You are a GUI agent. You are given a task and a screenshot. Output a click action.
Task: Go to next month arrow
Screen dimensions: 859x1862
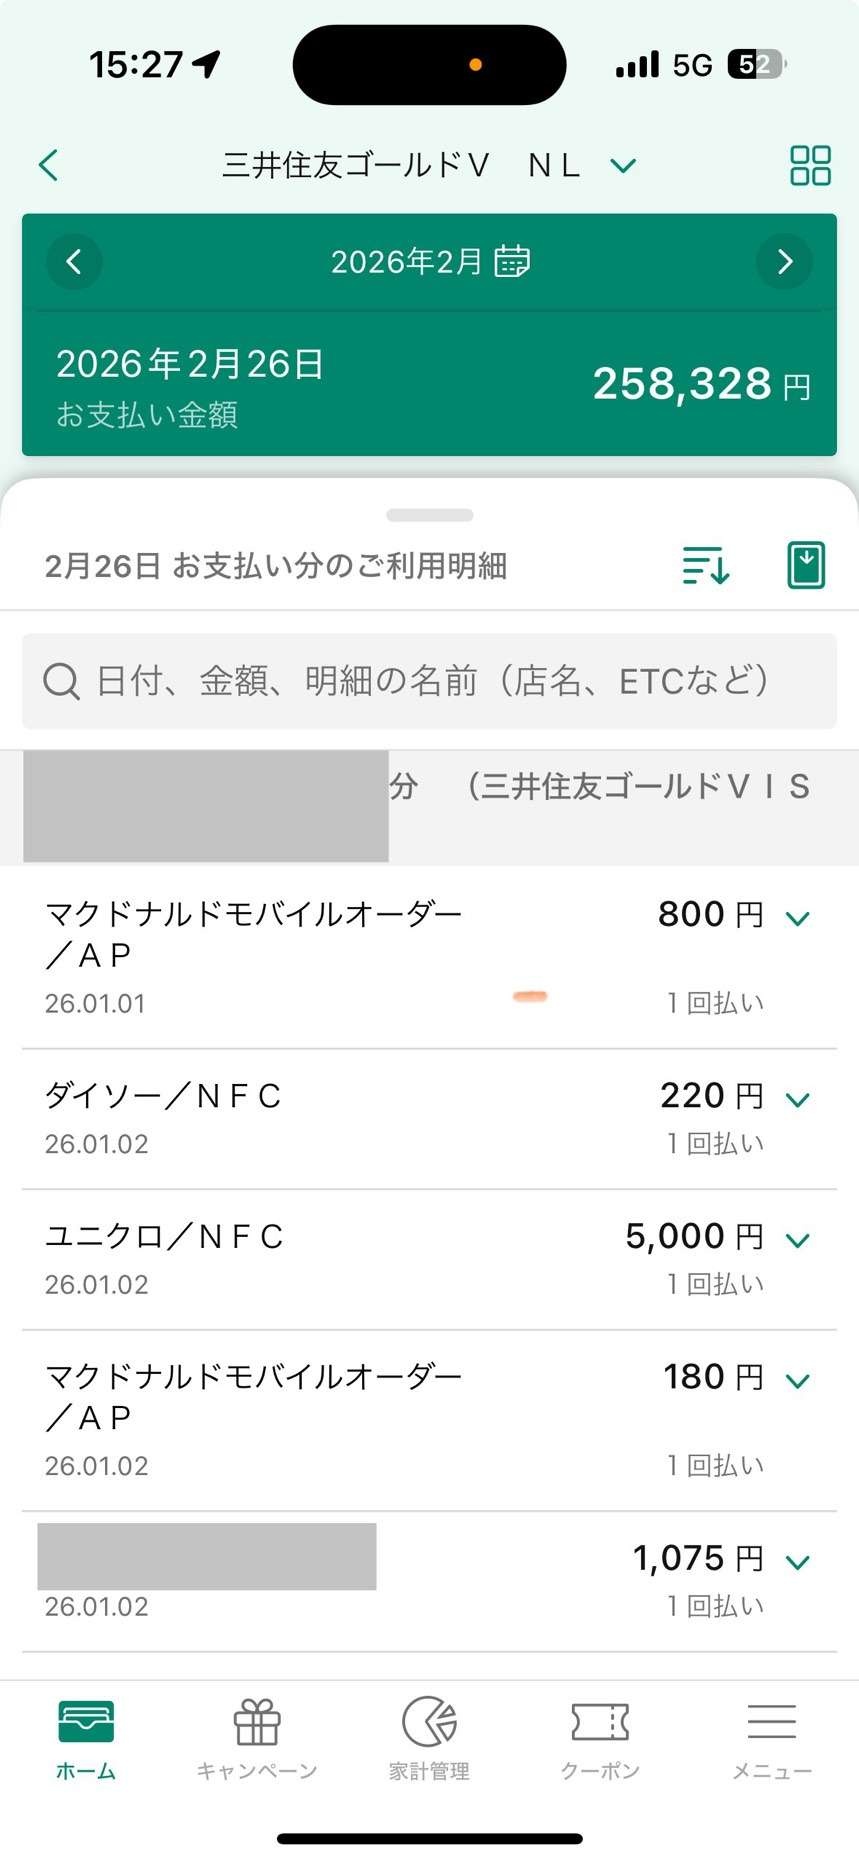coord(784,262)
